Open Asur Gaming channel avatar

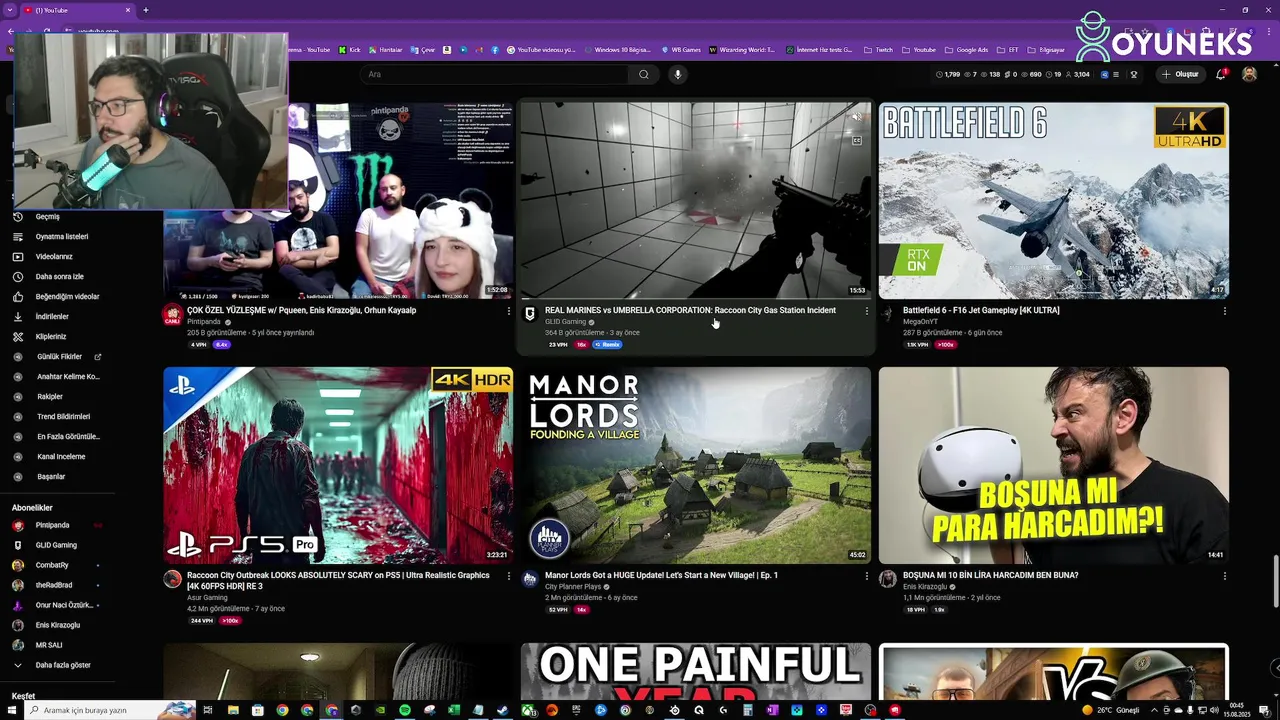tap(173, 579)
